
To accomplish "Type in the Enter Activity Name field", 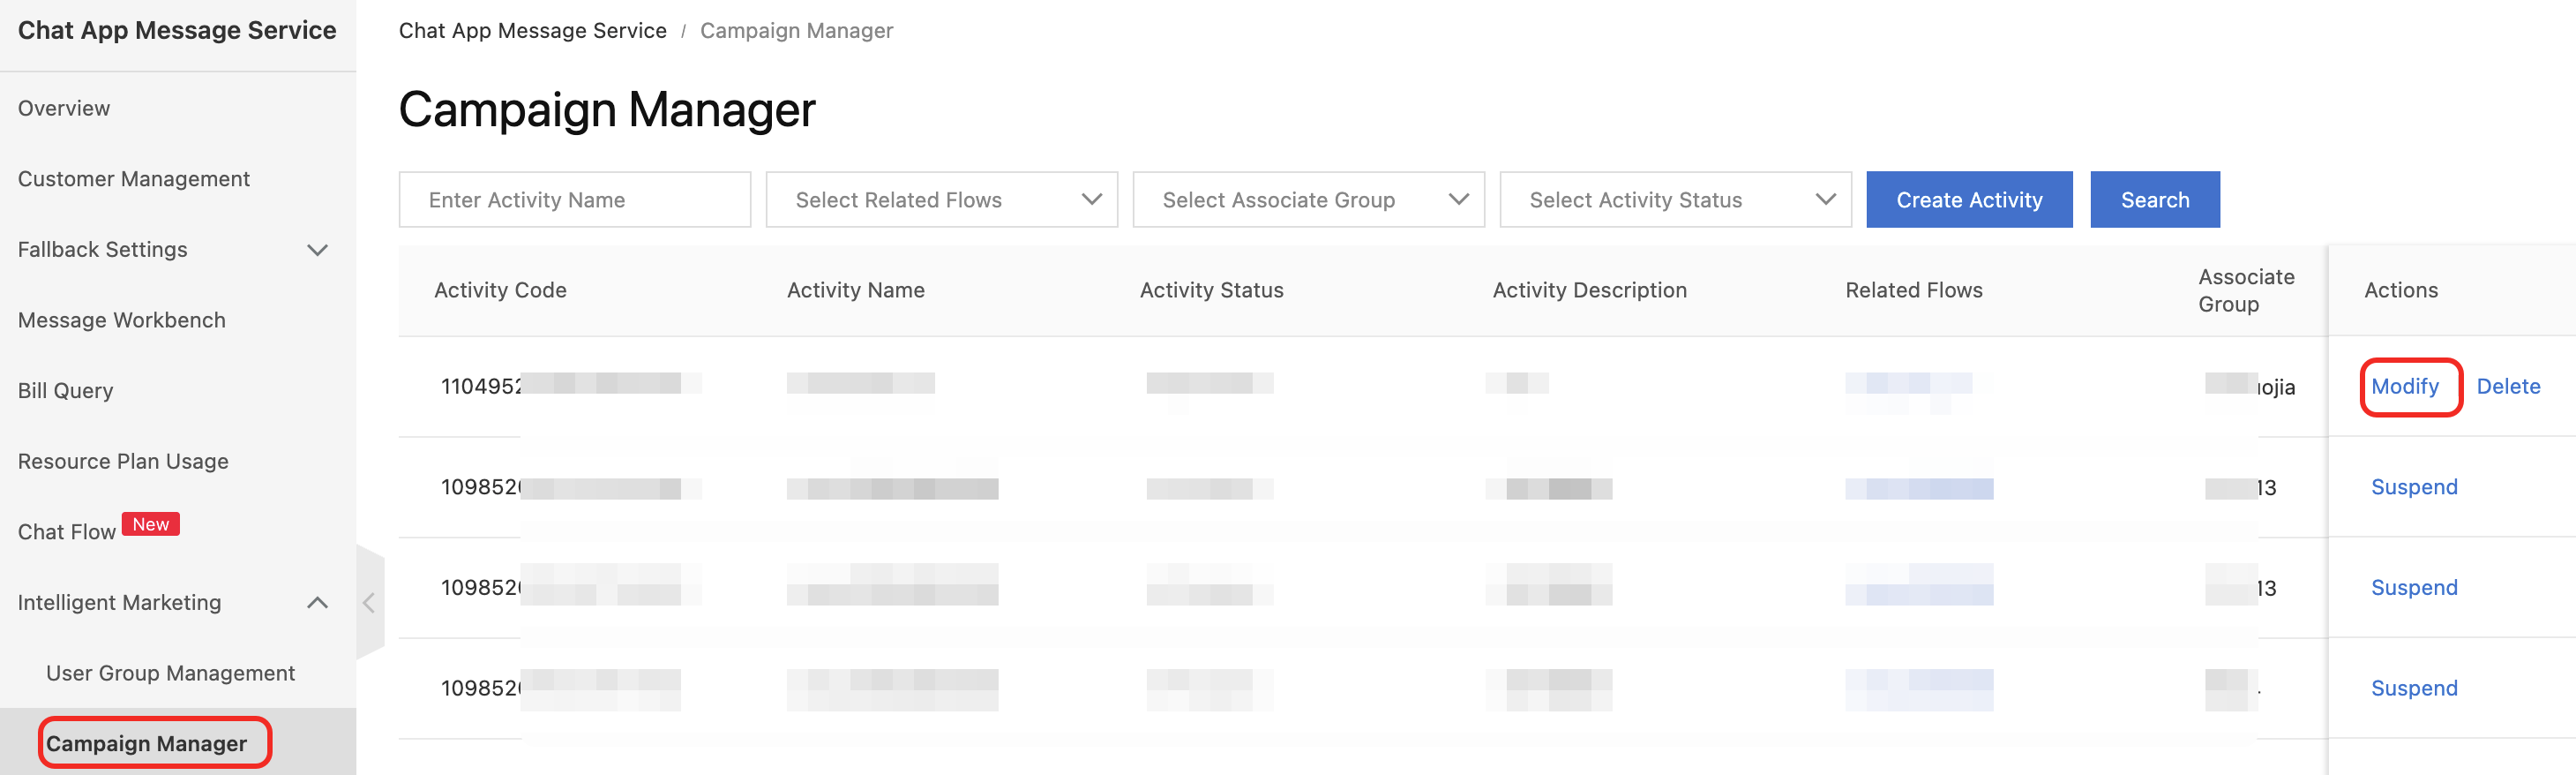I will click(574, 200).
